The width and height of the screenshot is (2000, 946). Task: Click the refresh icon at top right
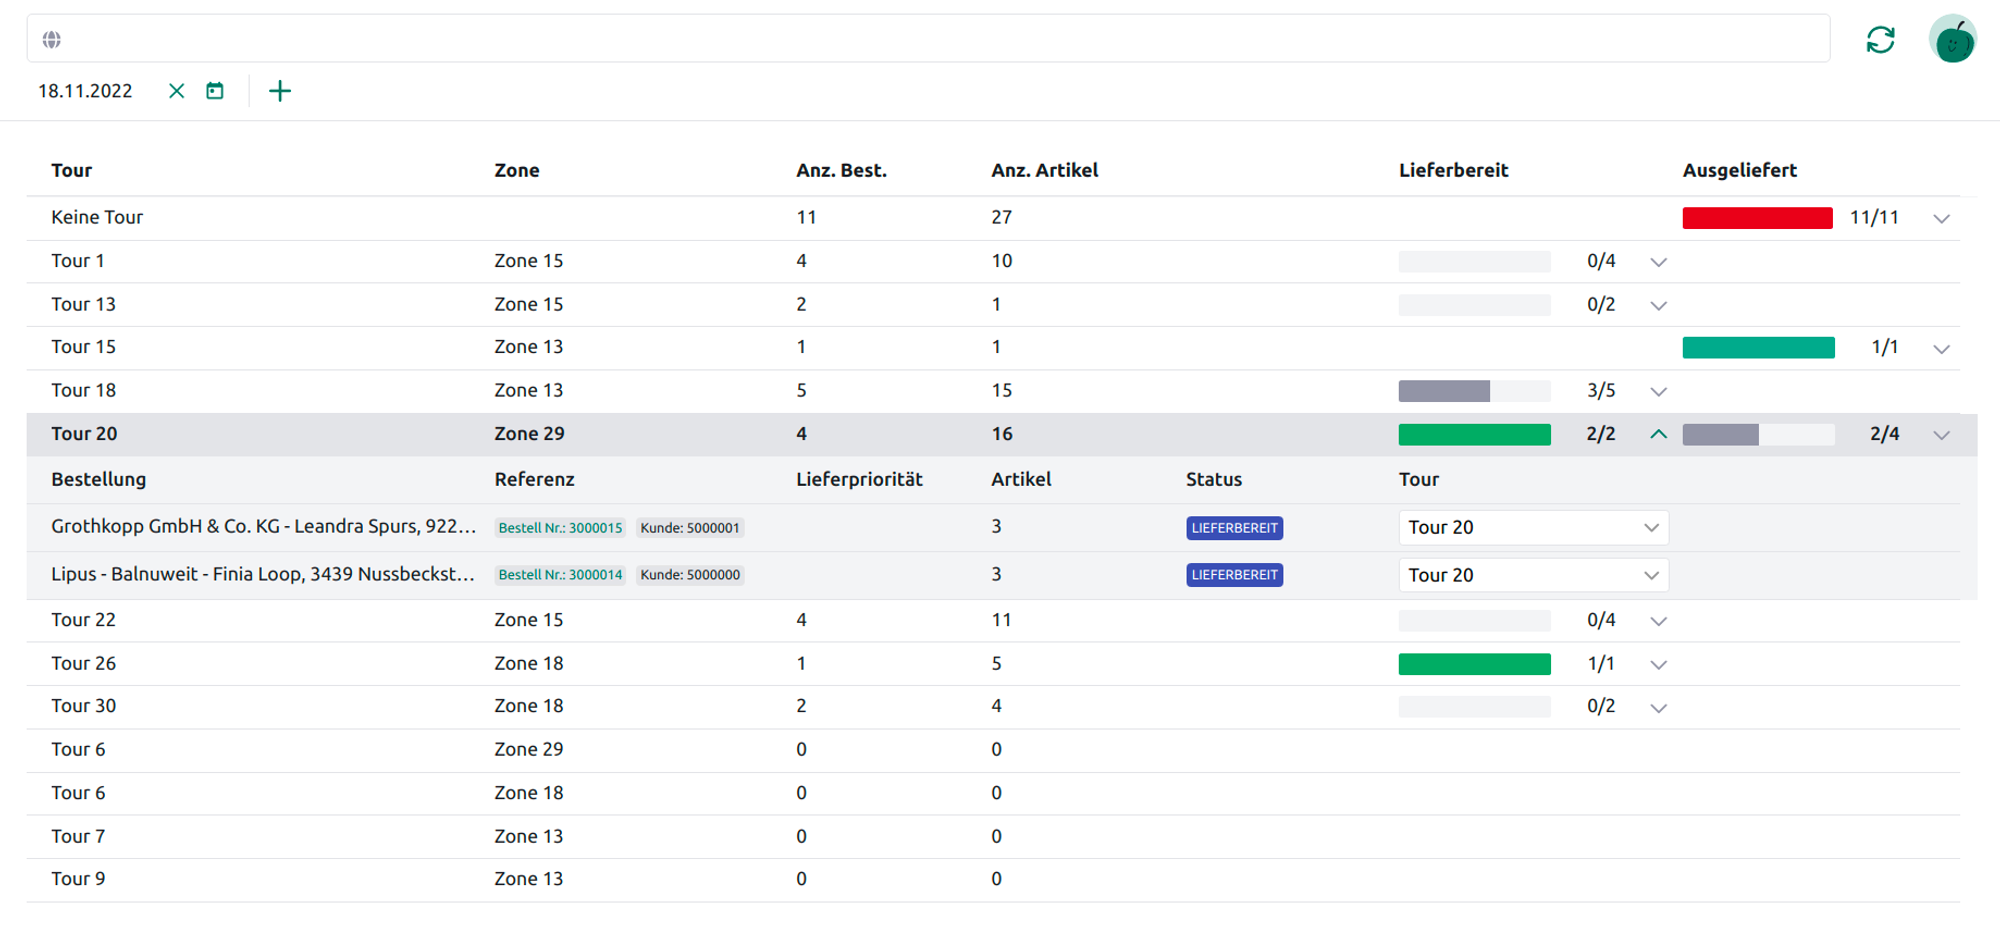click(1880, 40)
